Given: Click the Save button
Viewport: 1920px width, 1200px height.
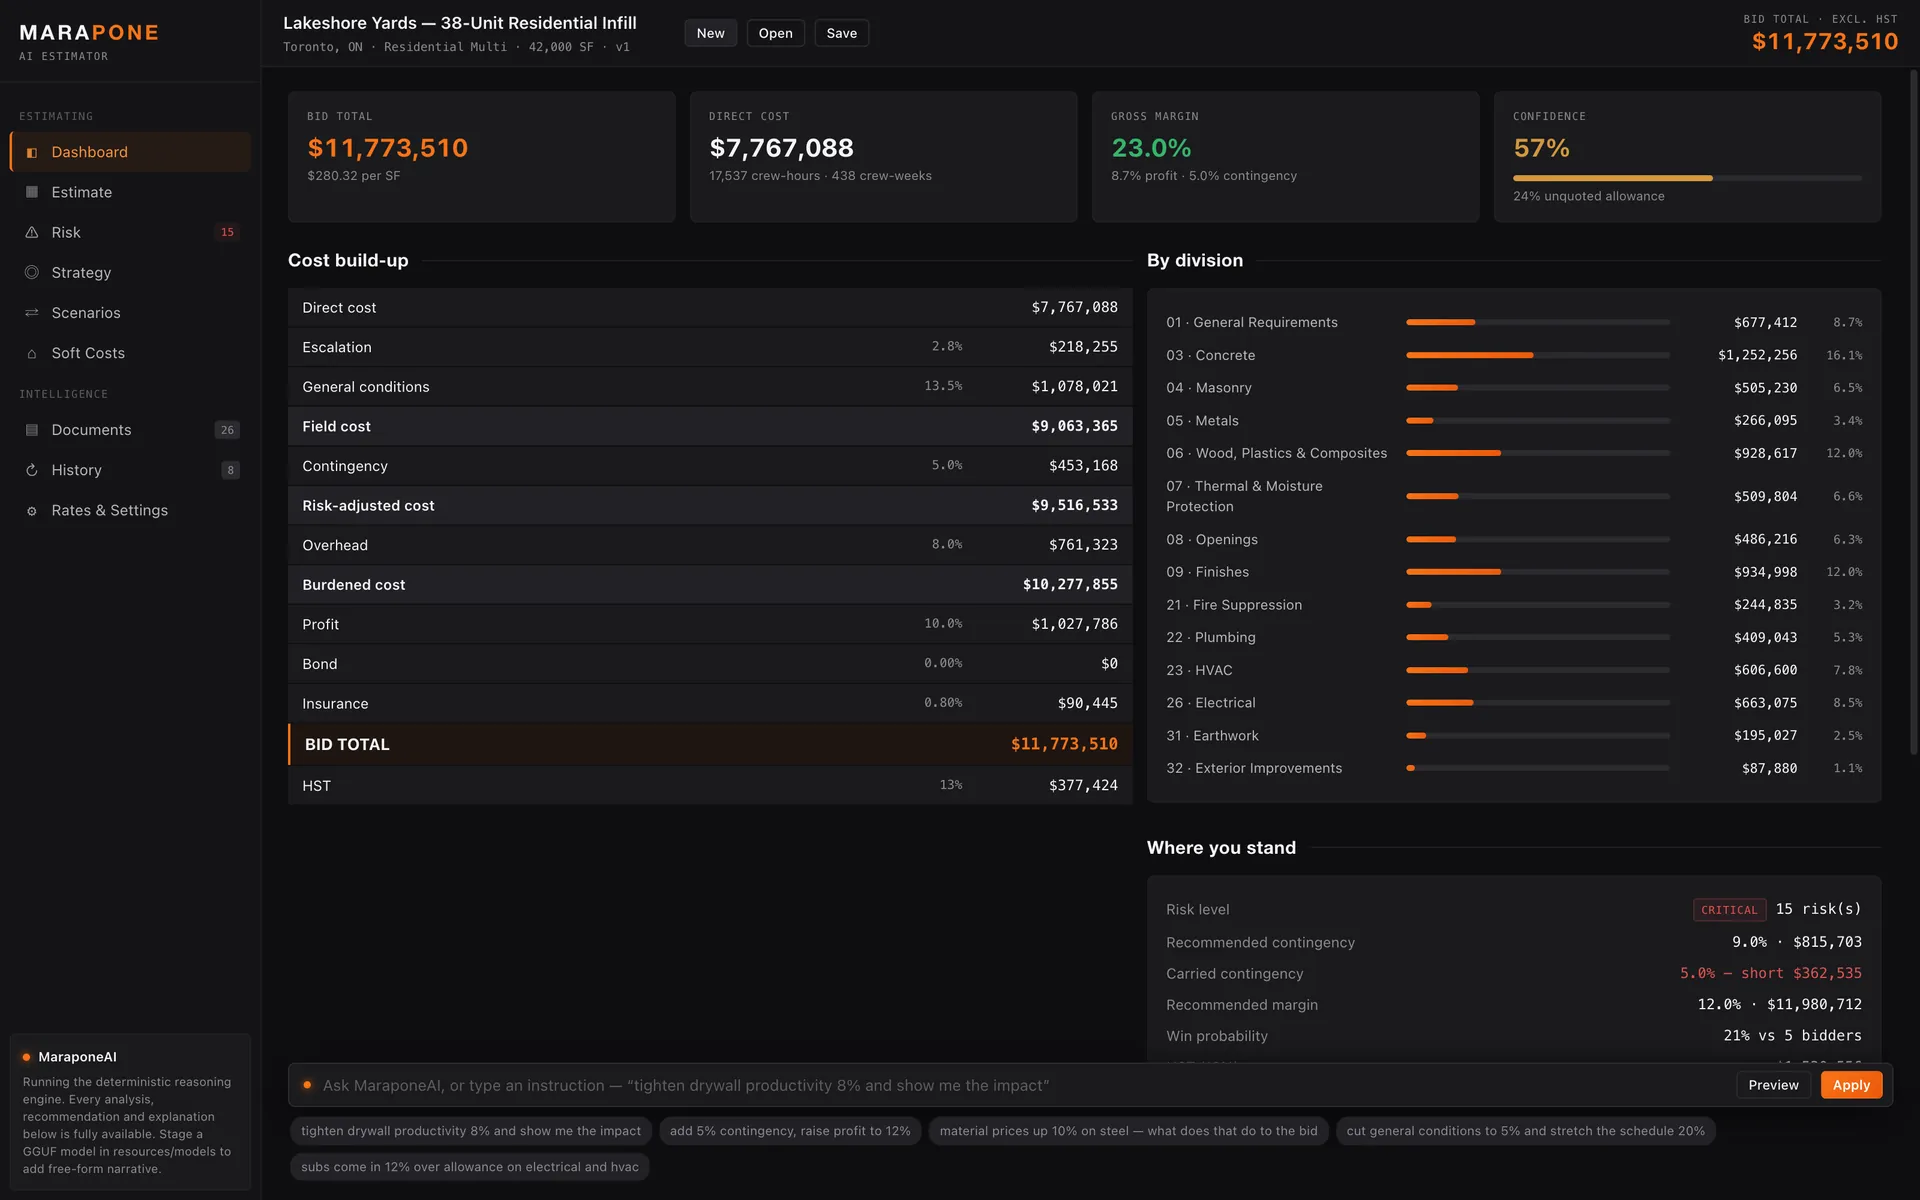Looking at the screenshot, I should coord(842,33).
